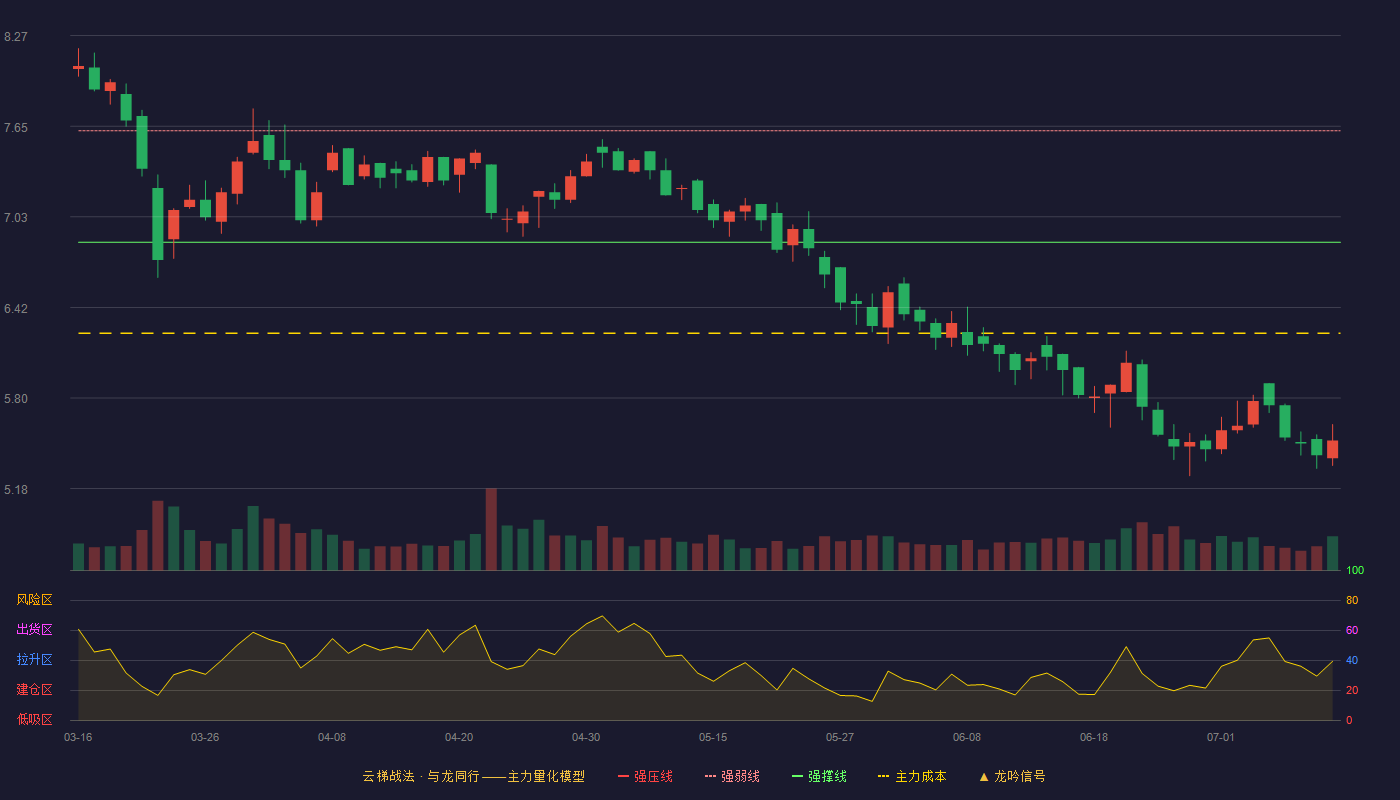Click the 出货区 zone label
This screenshot has height=800, width=1400.
34,629
